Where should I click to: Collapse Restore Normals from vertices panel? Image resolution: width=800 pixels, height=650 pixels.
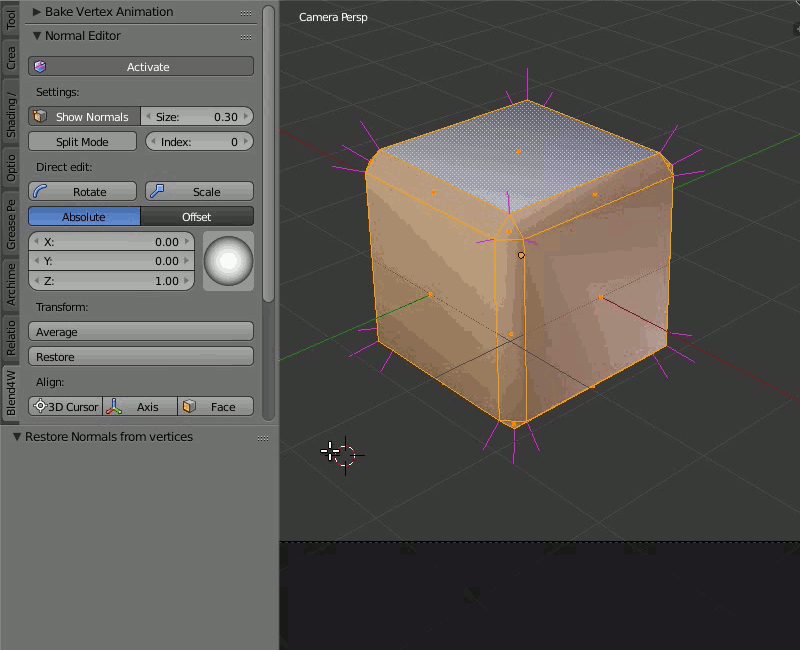tap(17, 437)
